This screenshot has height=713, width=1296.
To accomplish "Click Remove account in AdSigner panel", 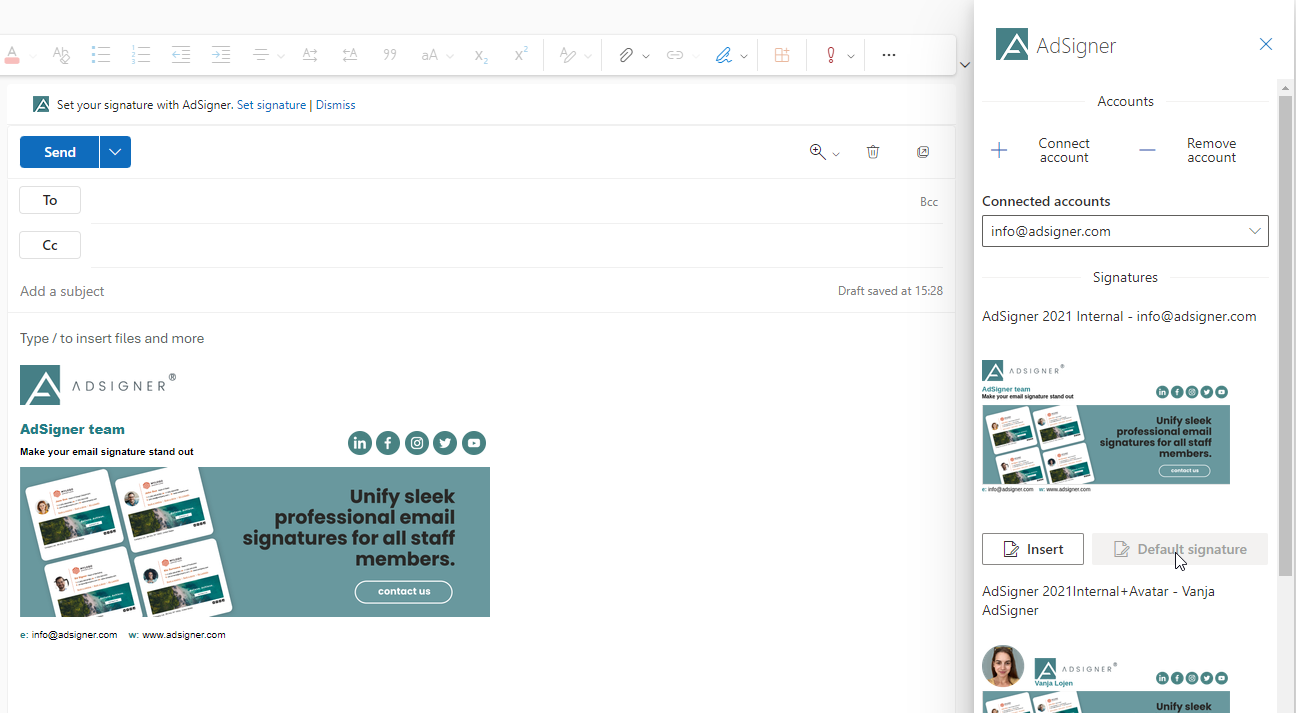I will coord(1189,150).
